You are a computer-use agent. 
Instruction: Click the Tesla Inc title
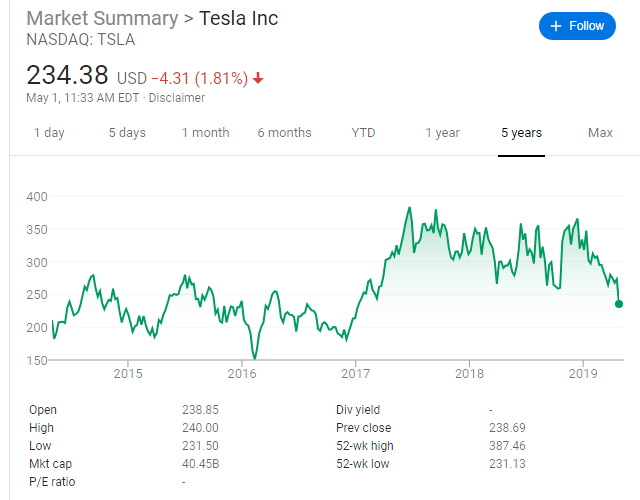pyautogui.click(x=238, y=19)
